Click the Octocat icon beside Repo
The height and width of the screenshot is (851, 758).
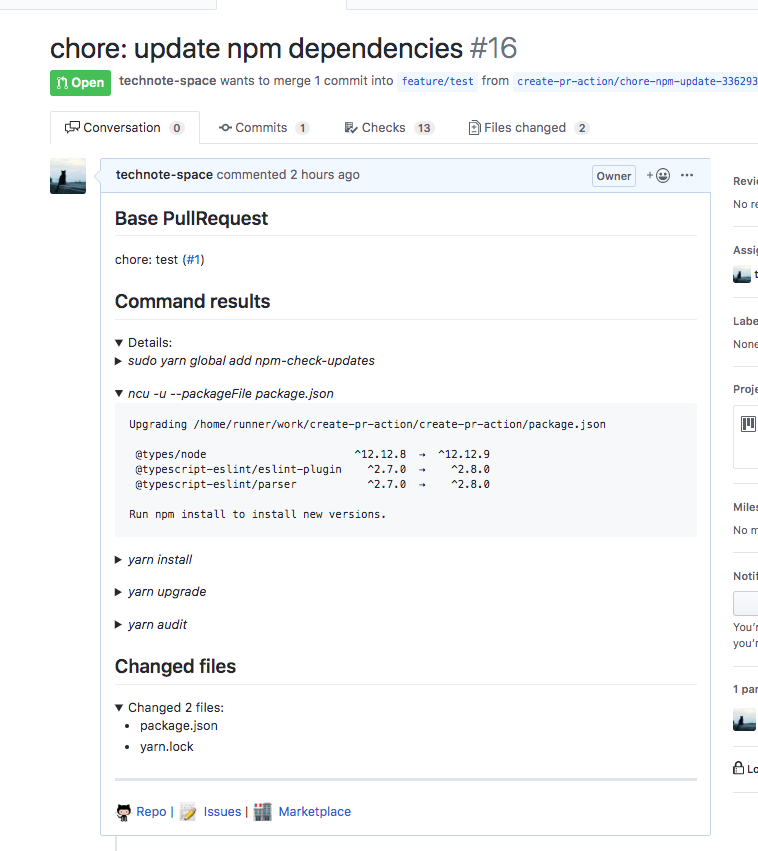point(124,812)
